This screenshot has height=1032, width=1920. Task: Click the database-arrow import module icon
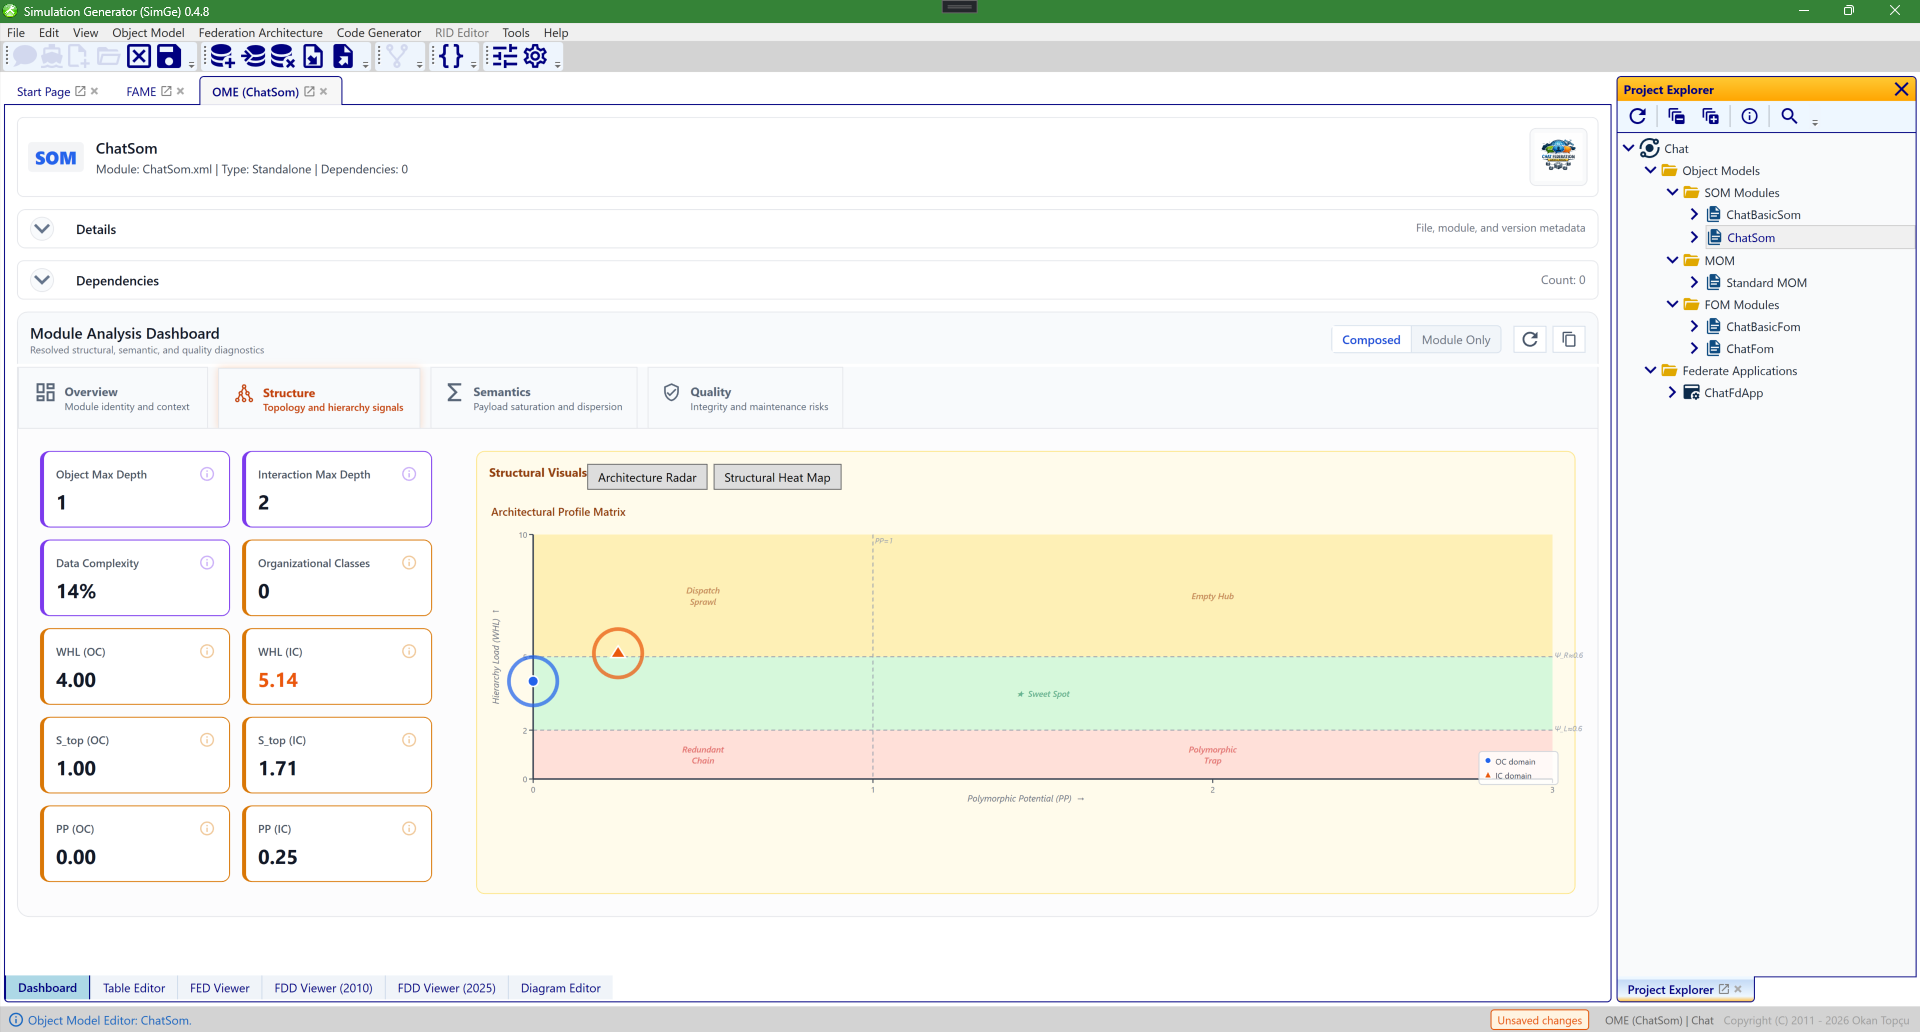coord(254,57)
